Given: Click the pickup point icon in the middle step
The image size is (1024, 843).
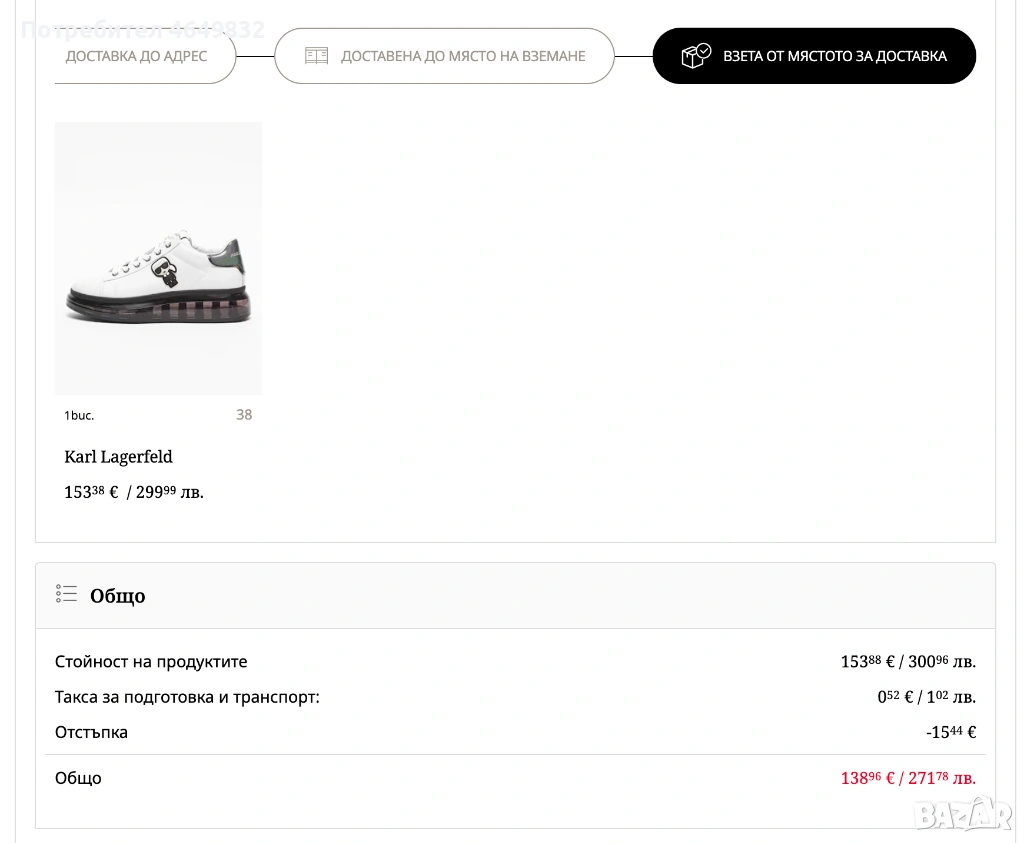Looking at the screenshot, I should click(x=316, y=56).
